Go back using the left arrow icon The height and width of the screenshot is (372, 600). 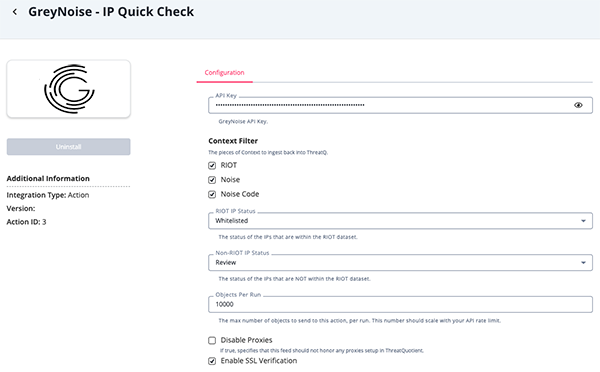point(15,12)
